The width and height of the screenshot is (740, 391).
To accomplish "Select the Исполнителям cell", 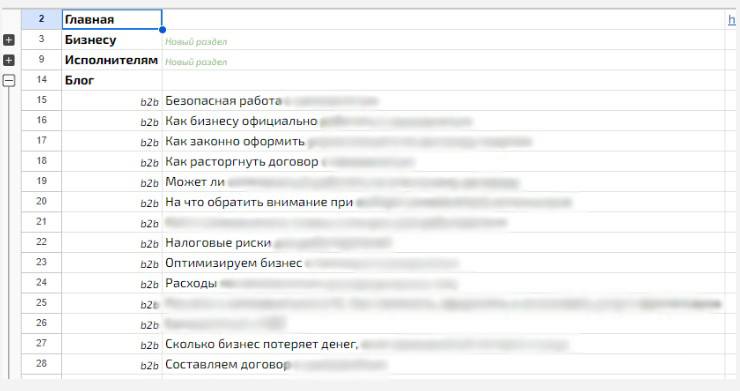I will [x=112, y=60].
